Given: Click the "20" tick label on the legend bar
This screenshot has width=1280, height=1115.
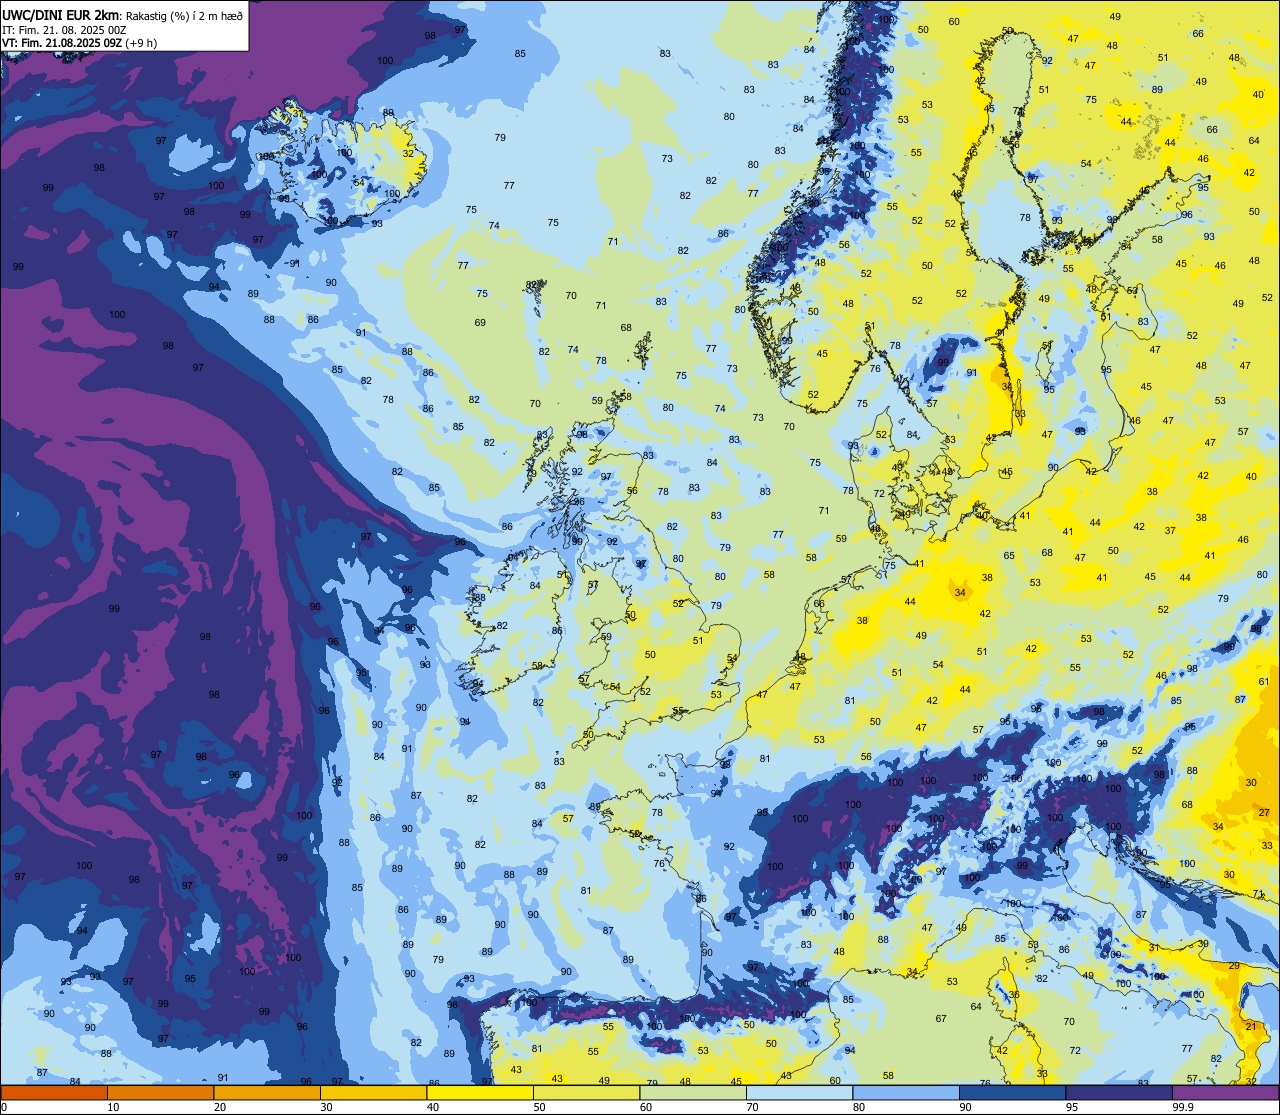Looking at the screenshot, I should click(x=220, y=1107).
